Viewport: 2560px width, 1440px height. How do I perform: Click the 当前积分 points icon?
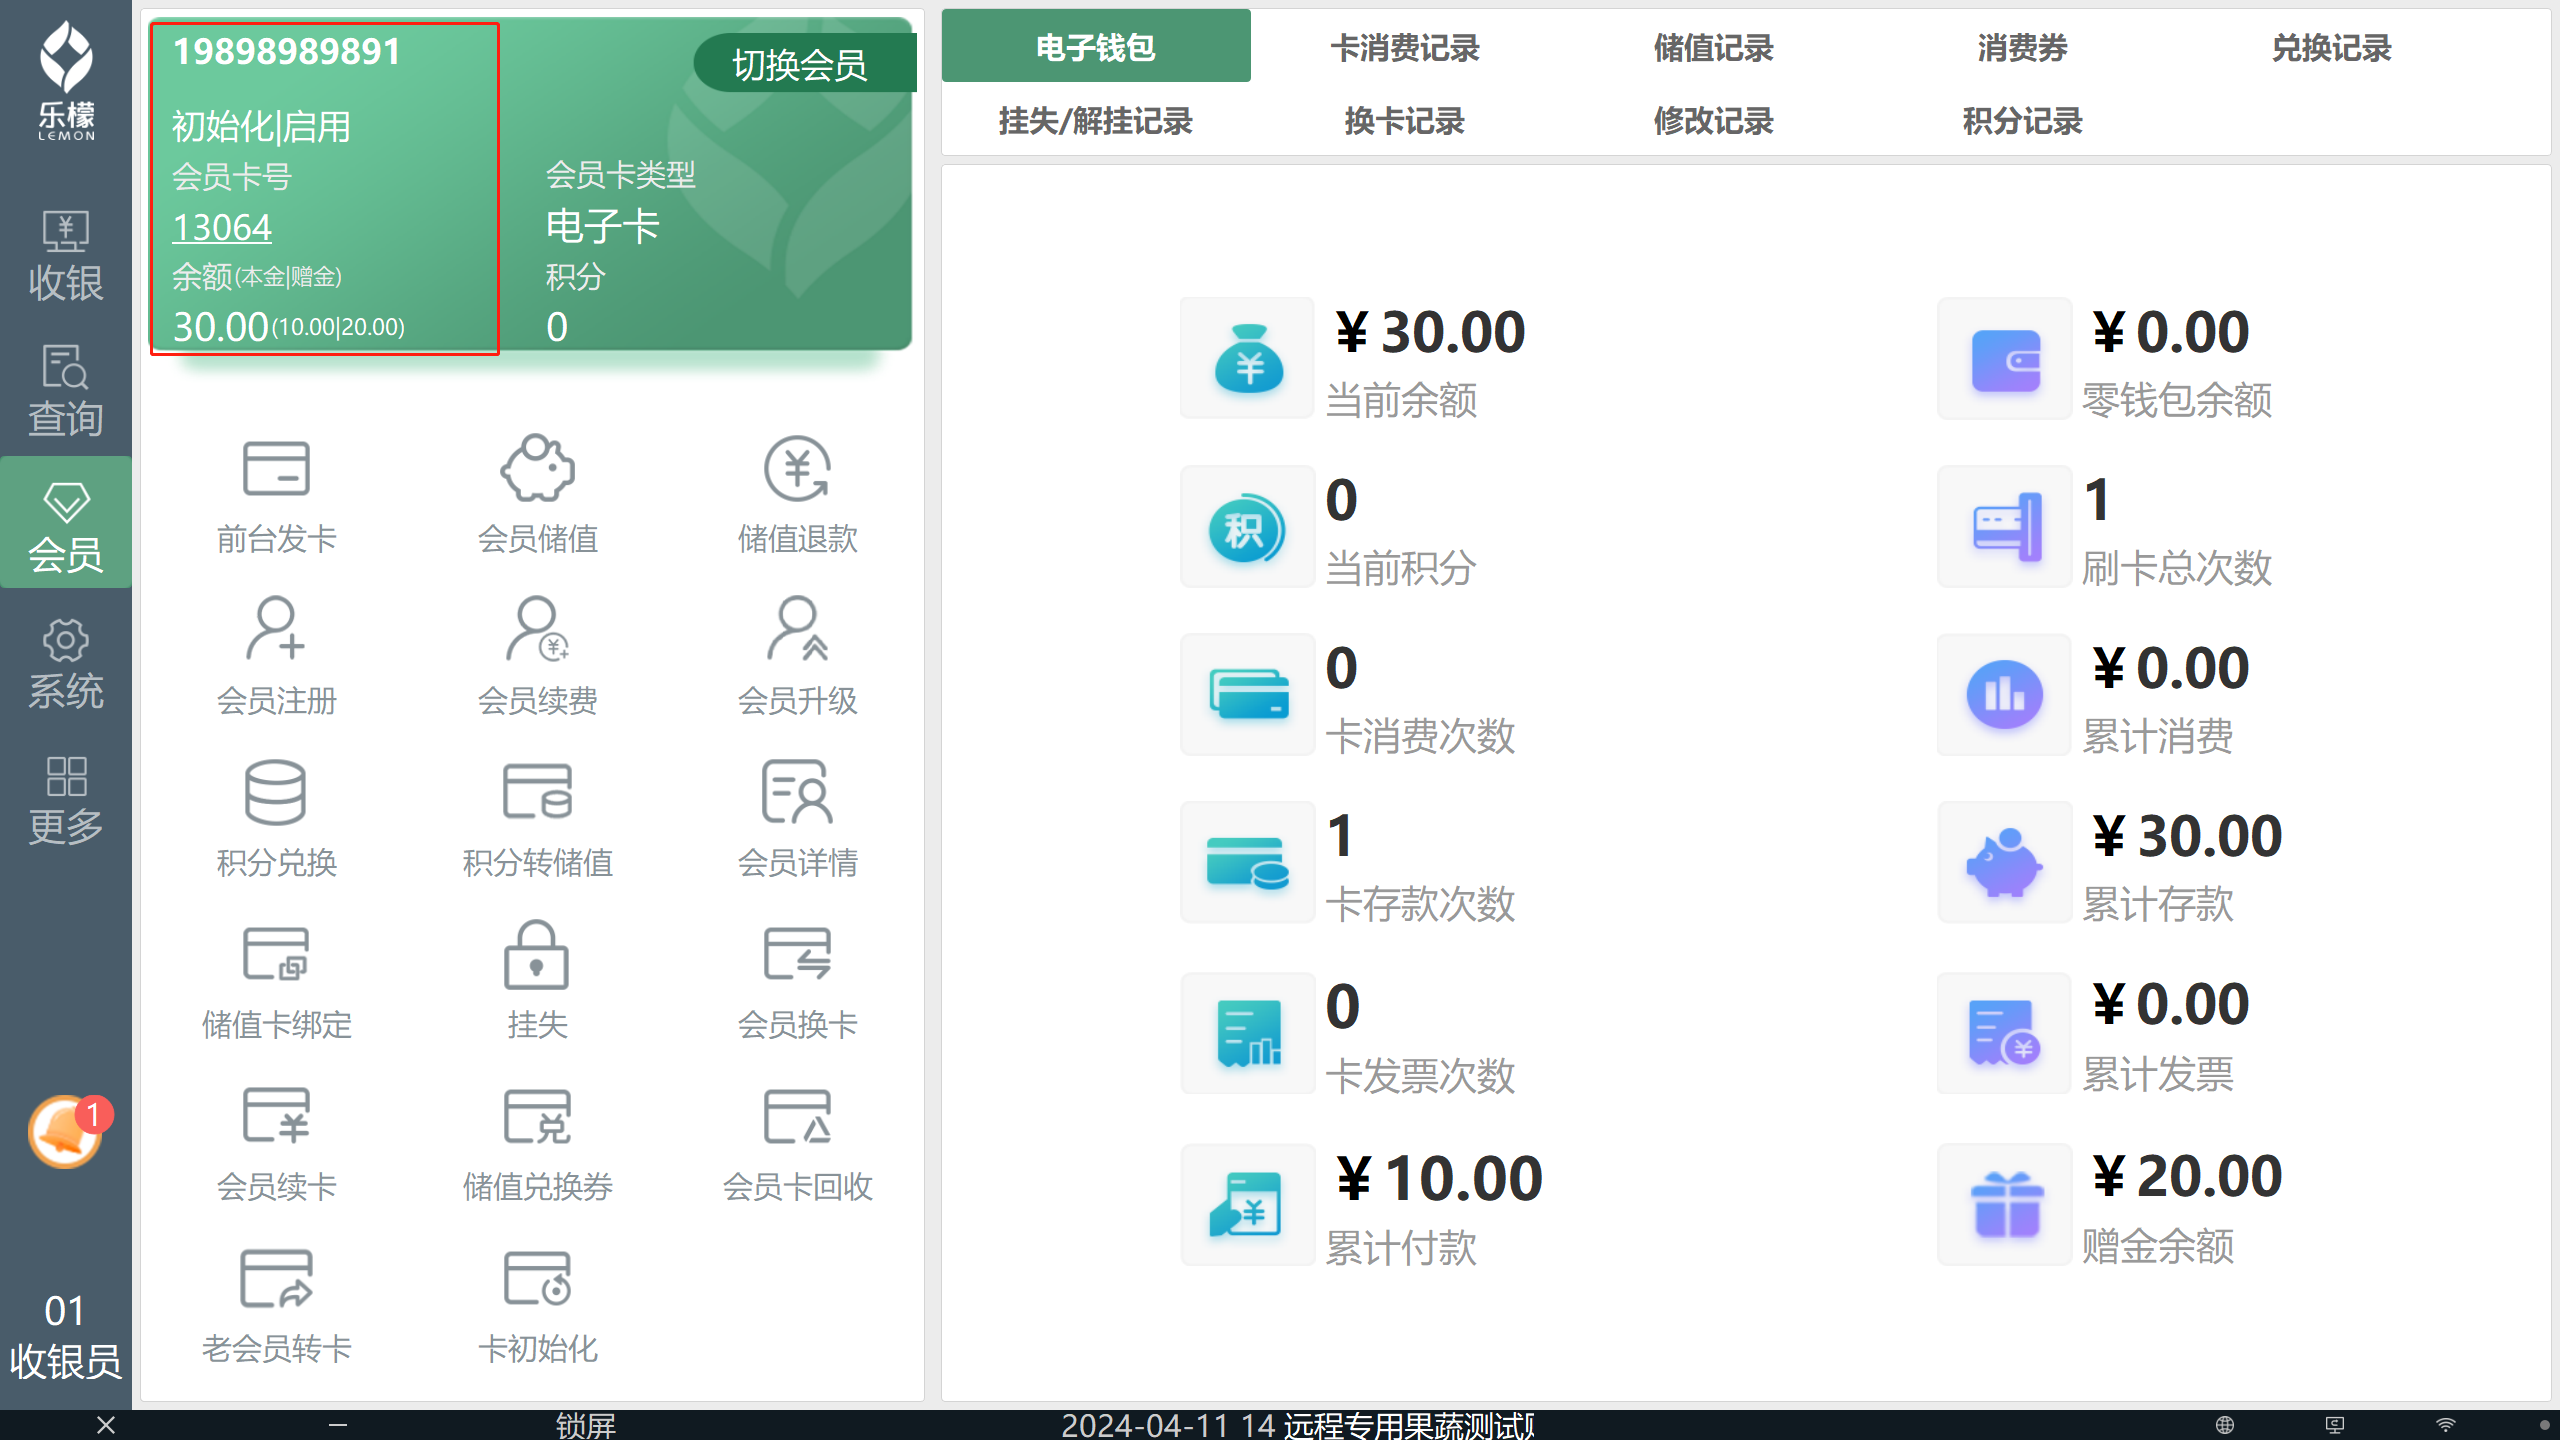pos(1247,527)
